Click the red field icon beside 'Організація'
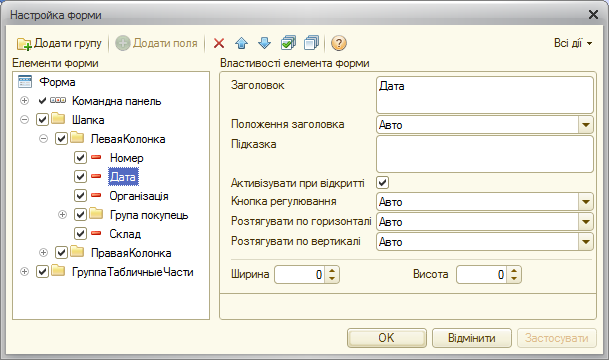Image resolution: width=609 pixels, height=360 pixels. click(x=96, y=195)
